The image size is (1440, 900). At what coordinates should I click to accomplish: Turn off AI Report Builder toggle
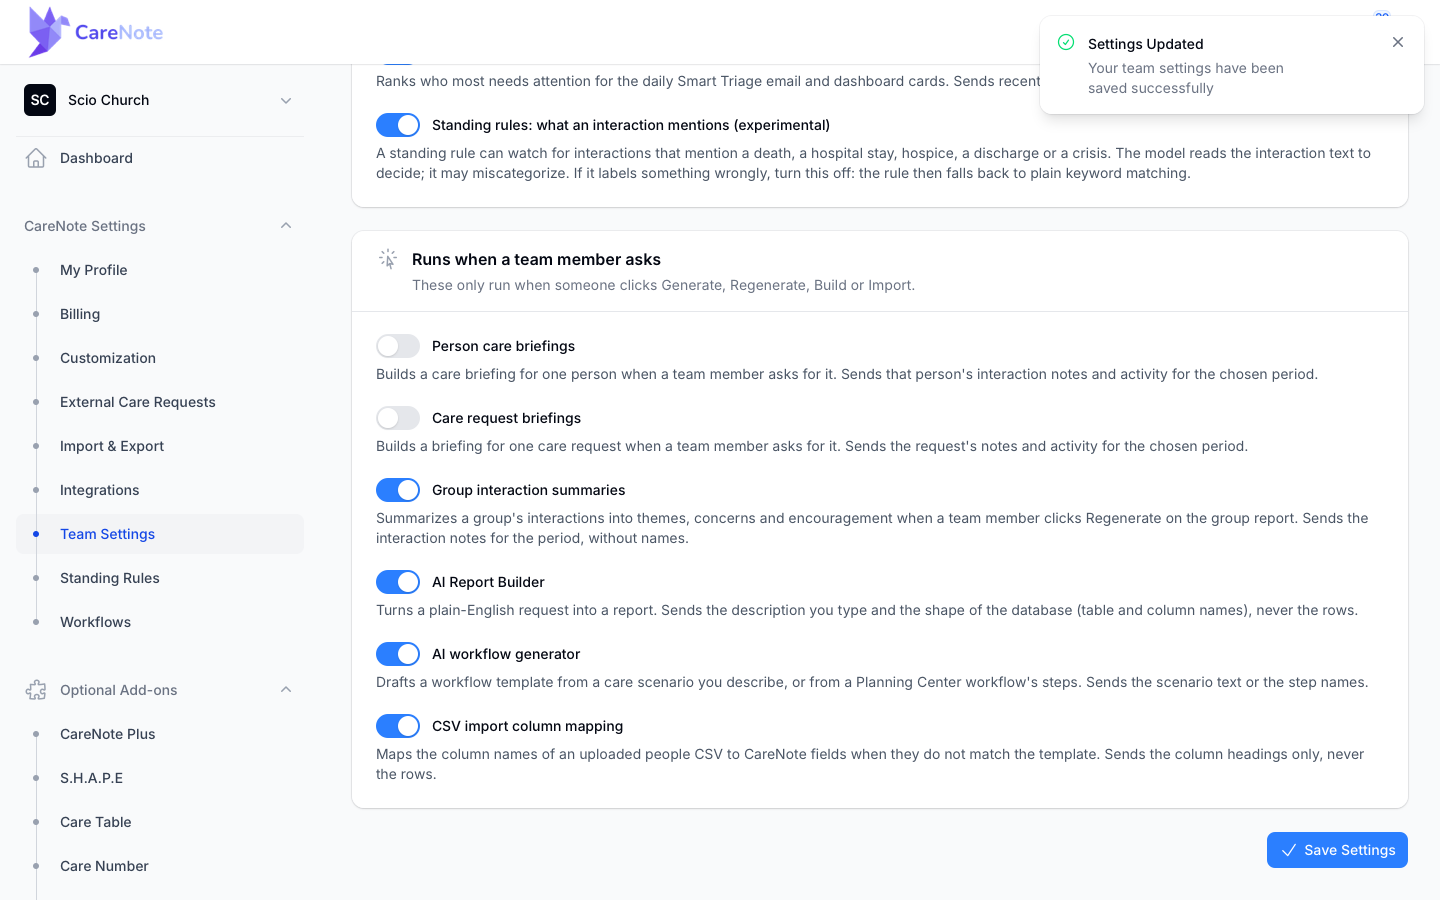pyautogui.click(x=398, y=582)
